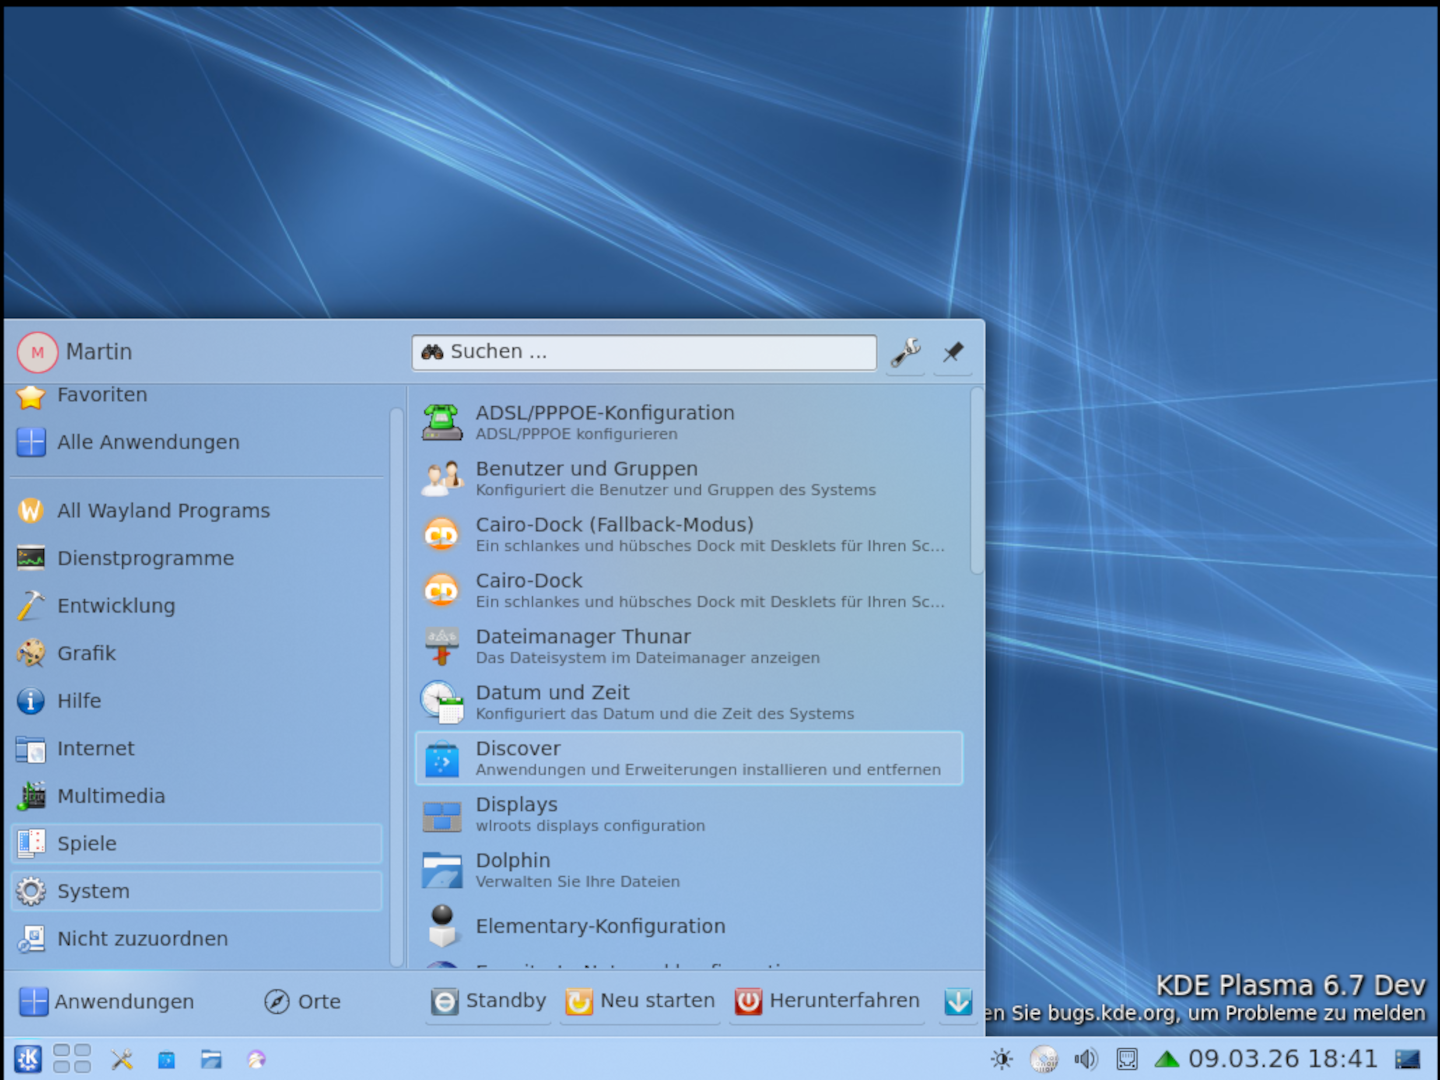The height and width of the screenshot is (1080, 1440).
Task: Click the Herunterfahren button
Action: pyautogui.click(x=828, y=1001)
